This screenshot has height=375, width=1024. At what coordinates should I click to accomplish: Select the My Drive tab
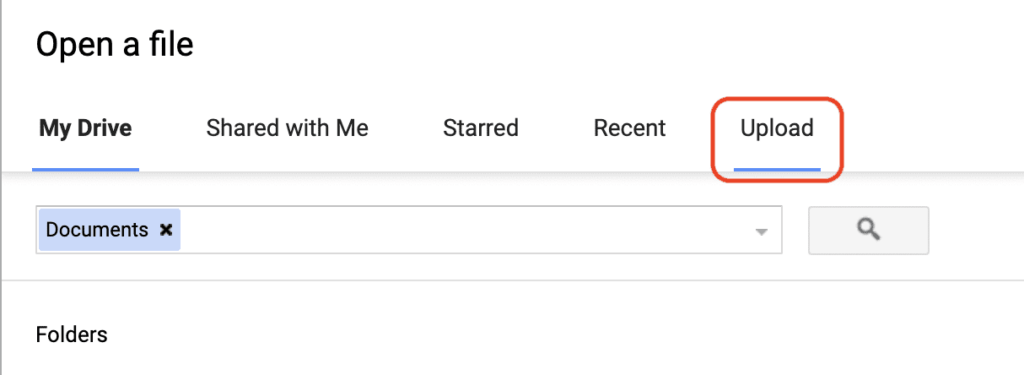(x=86, y=128)
